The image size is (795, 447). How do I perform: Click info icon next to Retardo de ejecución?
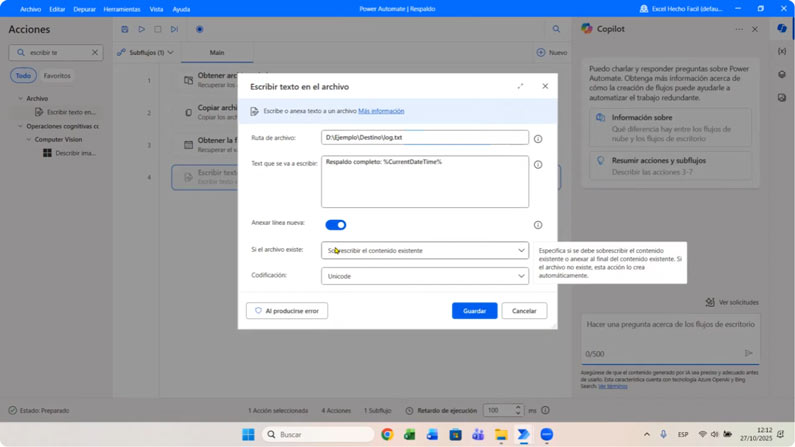tap(546, 410)
